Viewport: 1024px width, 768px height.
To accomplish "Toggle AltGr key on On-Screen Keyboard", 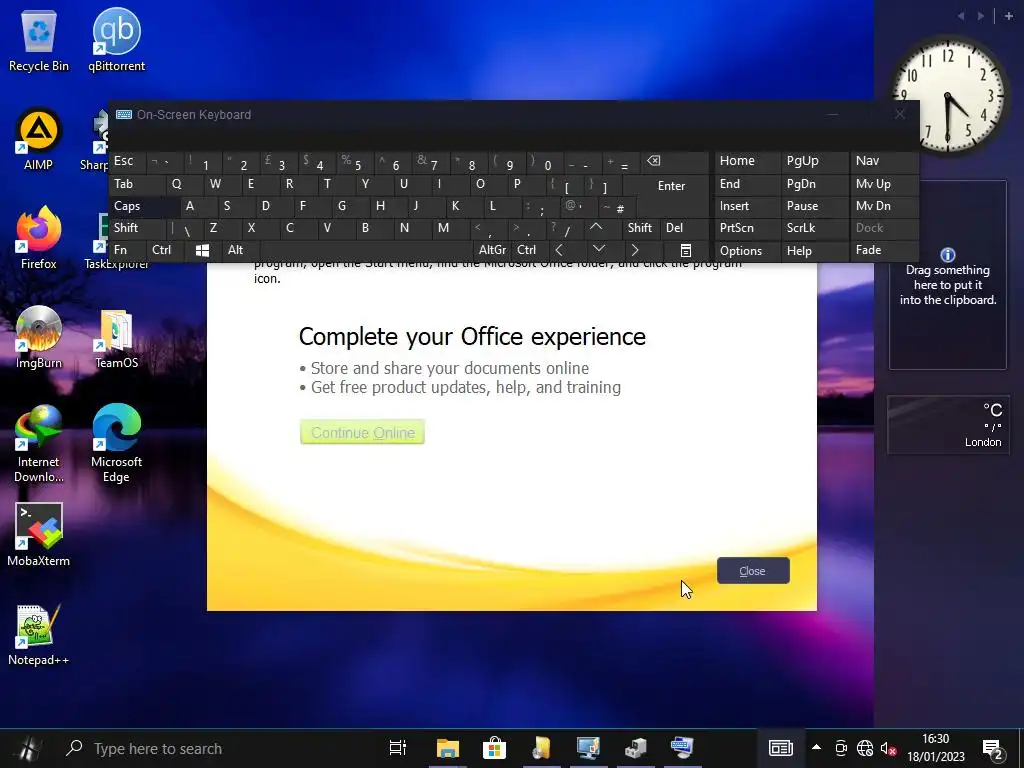I will point(492,250).
